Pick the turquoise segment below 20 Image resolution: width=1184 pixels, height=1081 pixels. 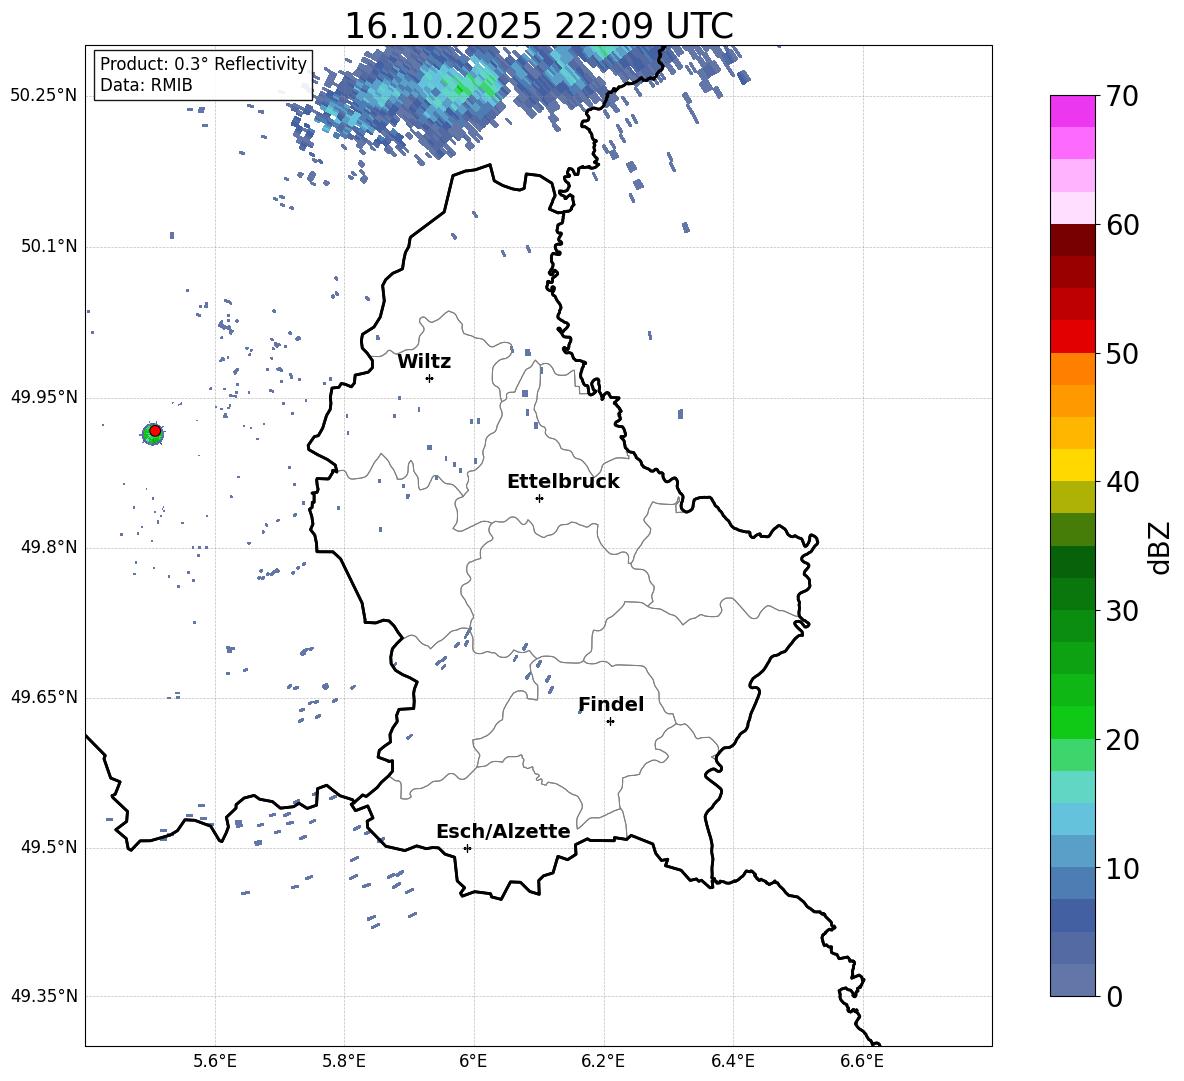point(1073,787)
